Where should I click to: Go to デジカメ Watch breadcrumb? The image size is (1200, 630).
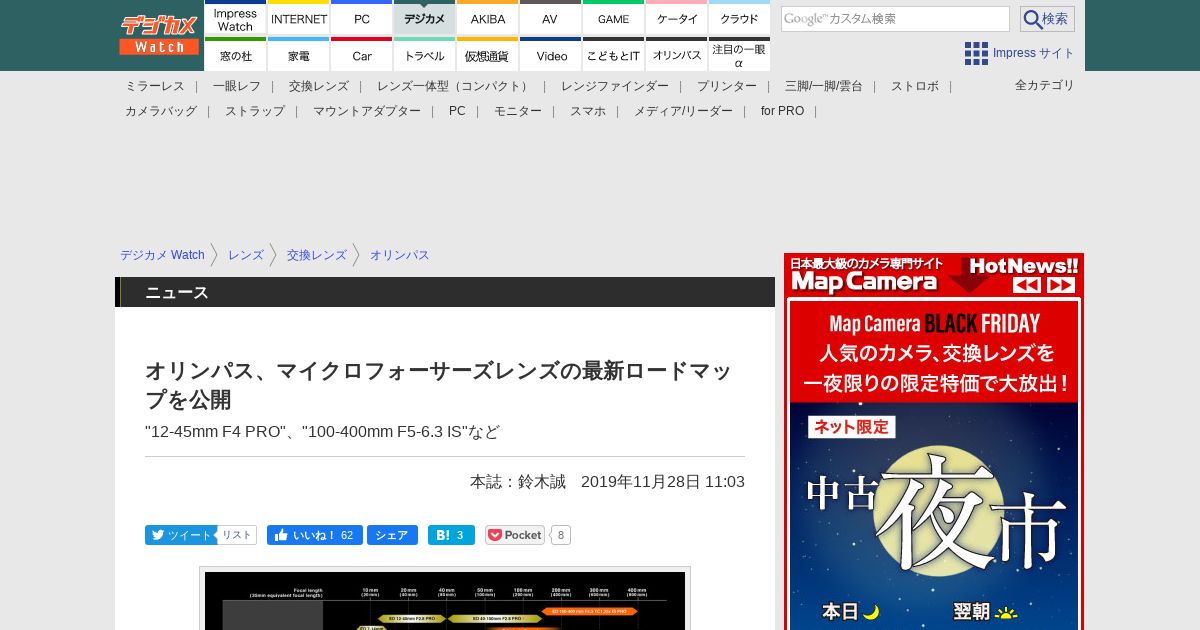162,255
